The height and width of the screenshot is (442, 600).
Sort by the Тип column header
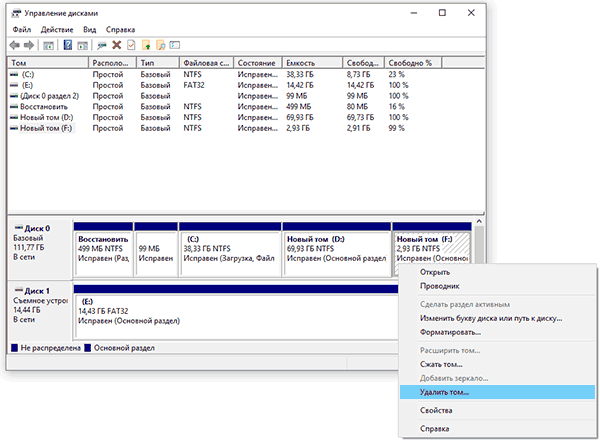click(158, 63)
